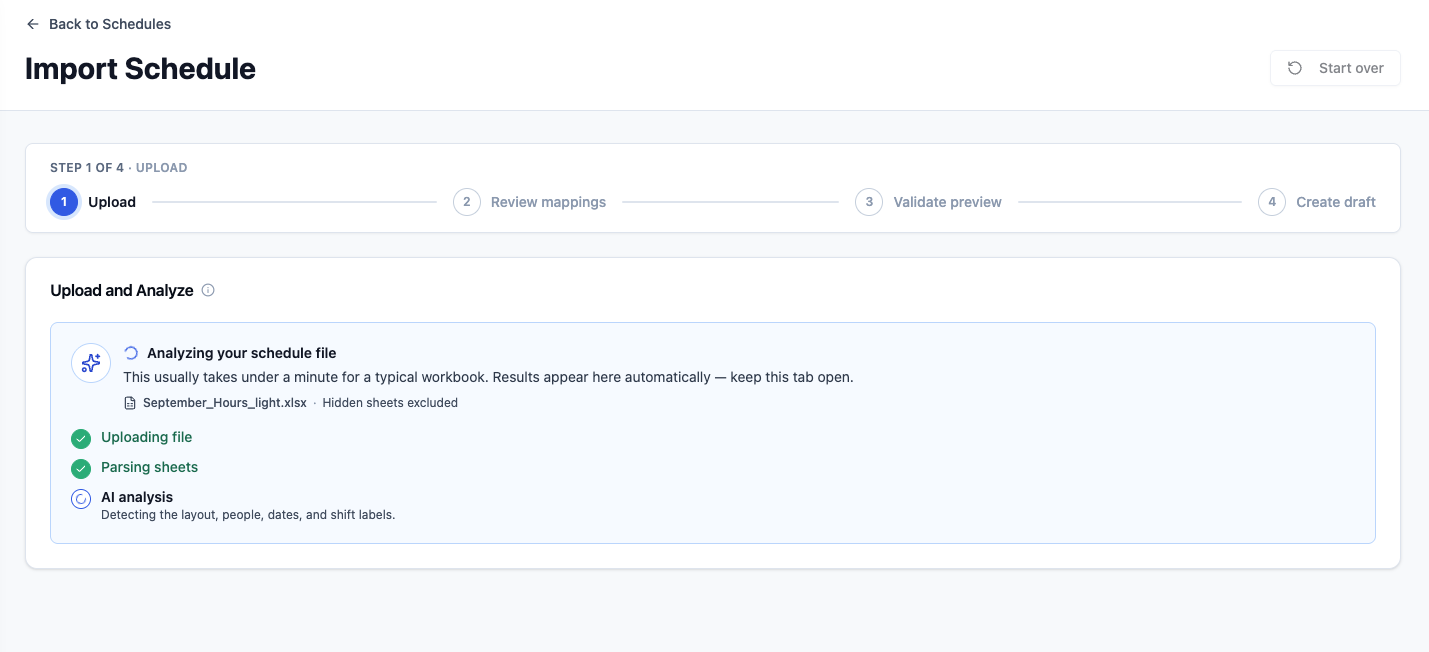Click the Review mappings step label
This screenshot has height=652, width=1429.
pyautogui.click(x=548, y=202)
